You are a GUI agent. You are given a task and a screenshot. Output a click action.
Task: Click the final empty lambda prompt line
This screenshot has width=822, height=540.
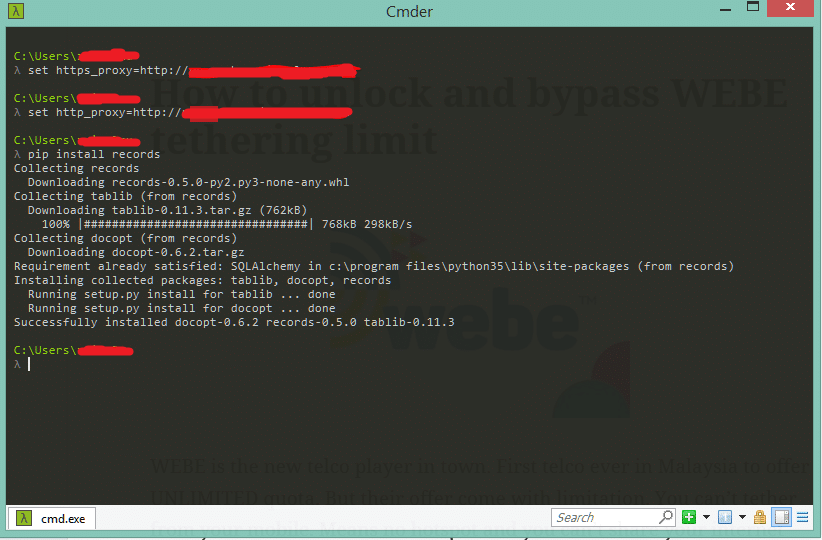(x=22, y=364)
